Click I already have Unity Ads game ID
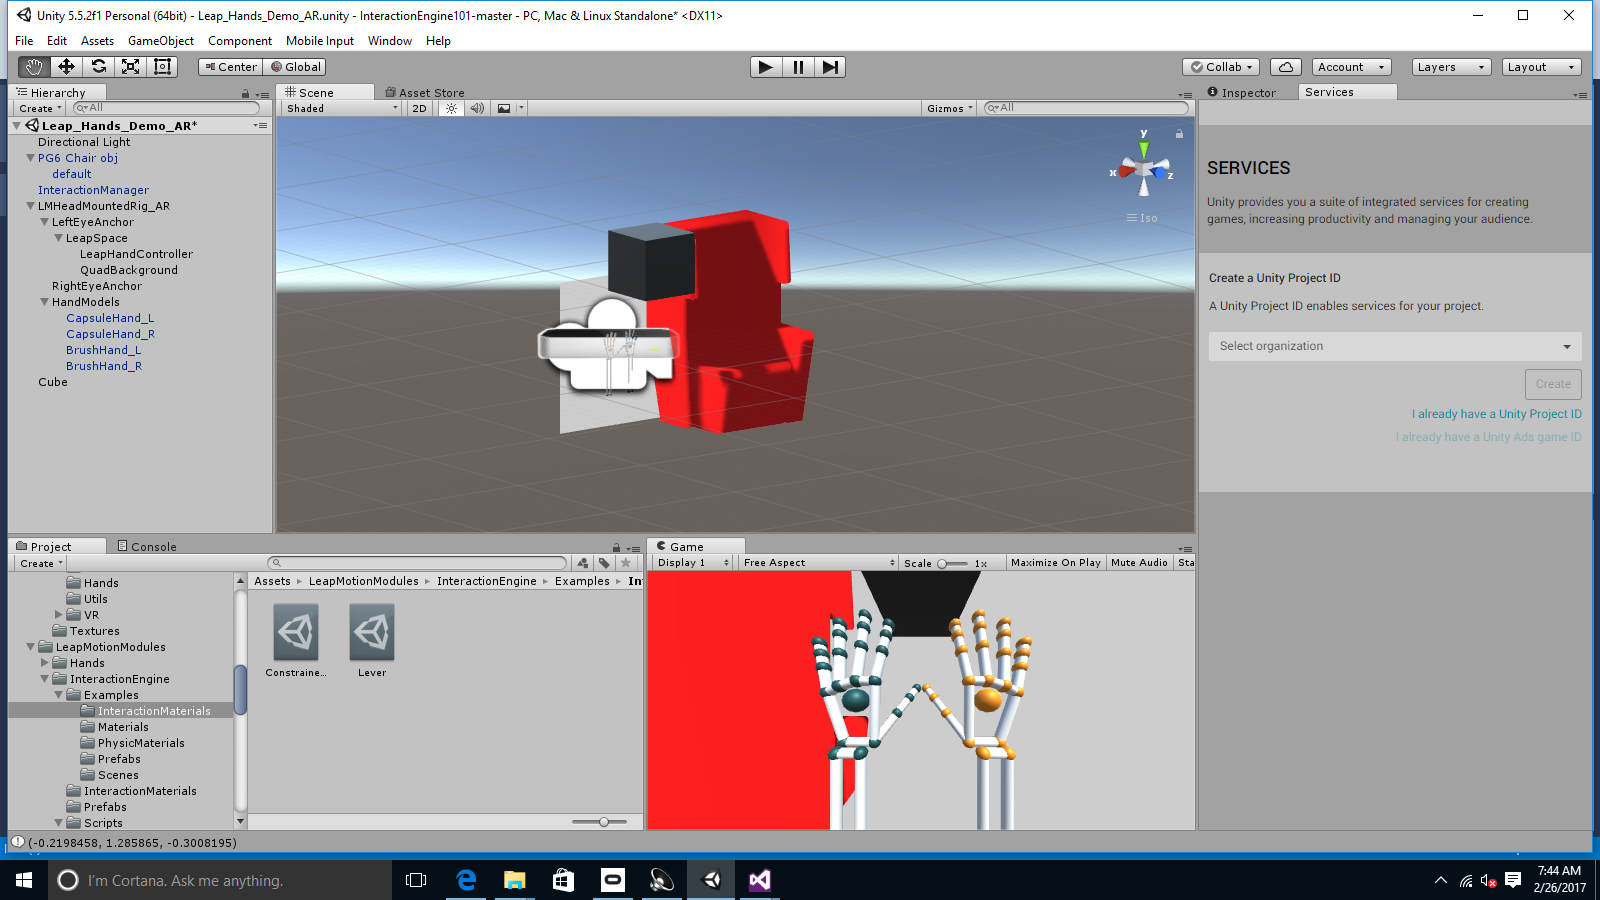 pos(1489,437)
